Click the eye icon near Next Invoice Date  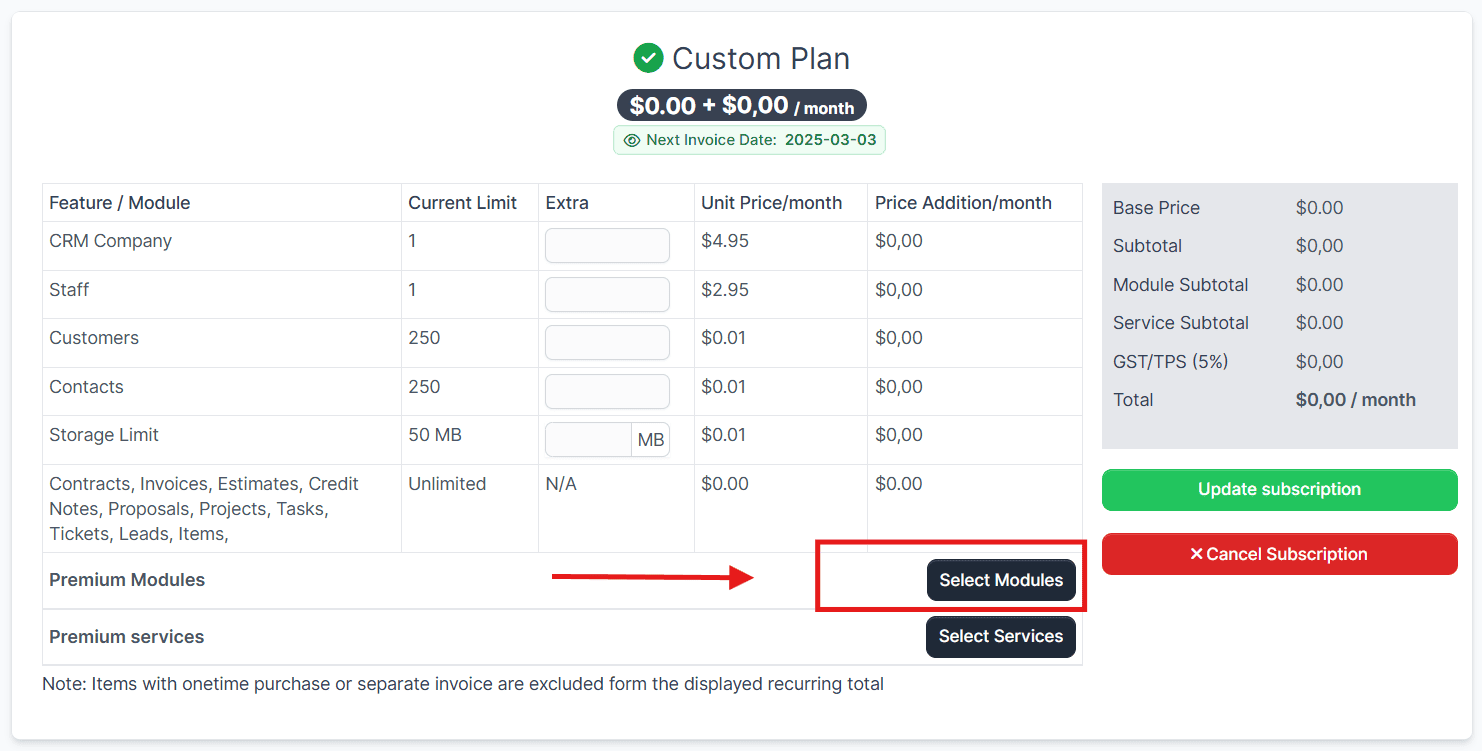click(x=631, y=140)
